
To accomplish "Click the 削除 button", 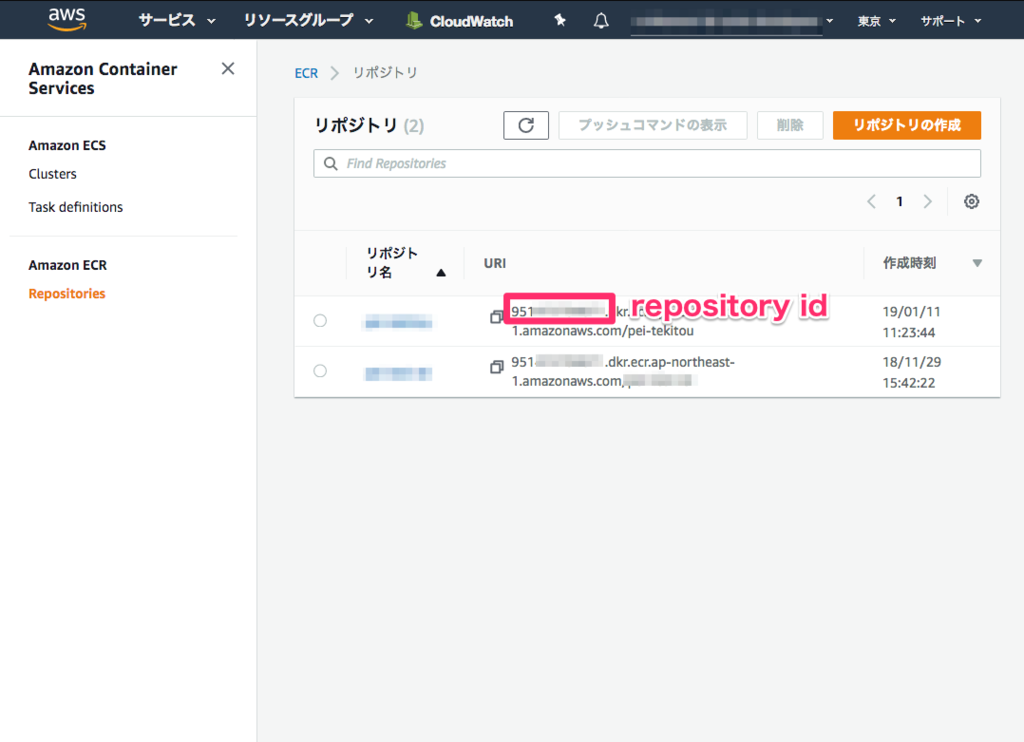I will click(x=790, y=125).
